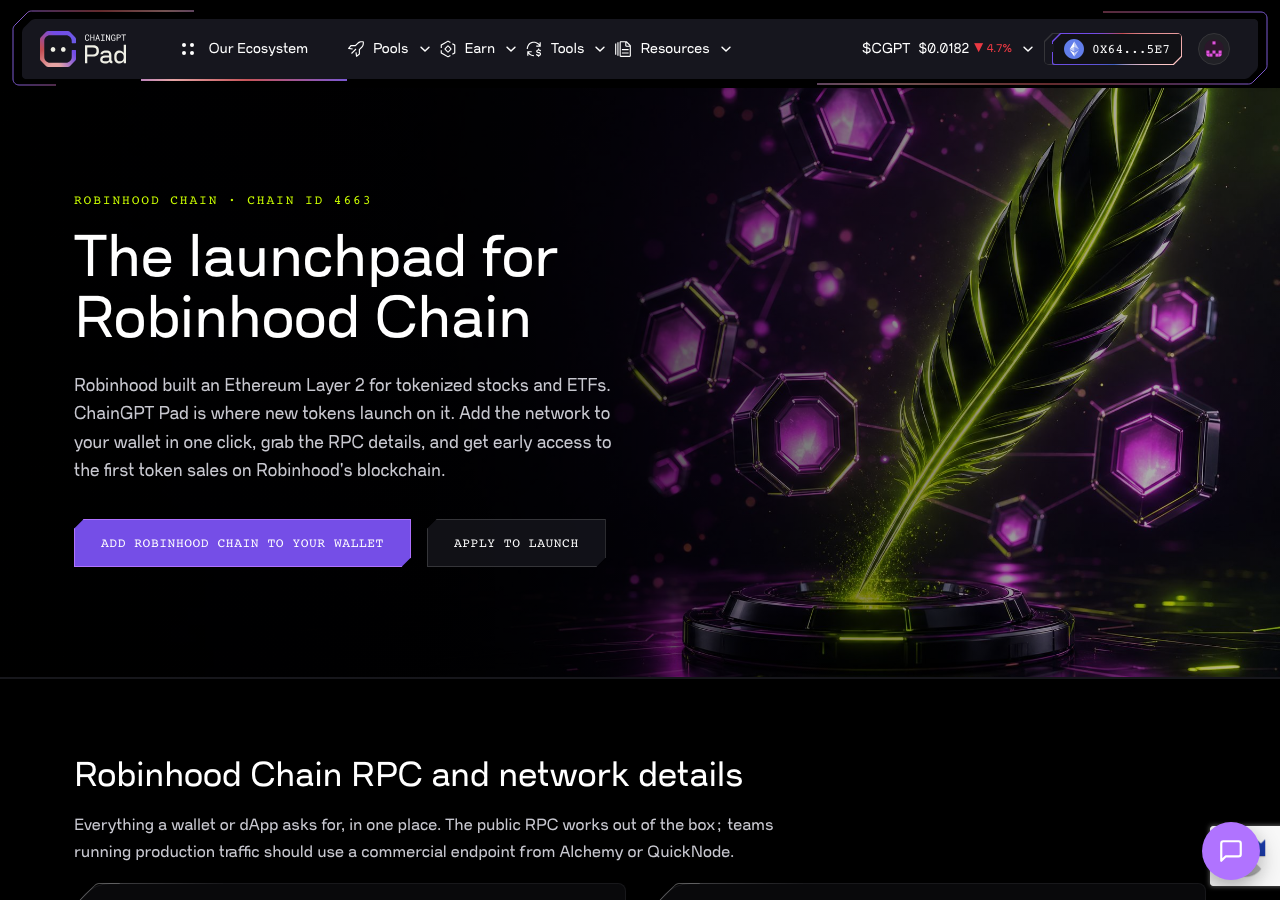This screenshot has width=1280, height=900.
Task: Click Add Robinhood Chain to Your Wallet button
Action: [242, 543]
